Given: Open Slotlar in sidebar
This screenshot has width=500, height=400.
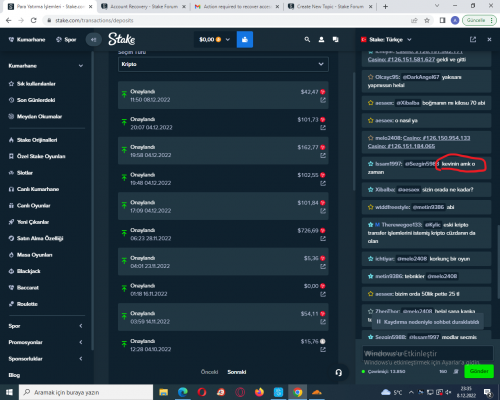Looking at the screenshot, I should point(21,173).
